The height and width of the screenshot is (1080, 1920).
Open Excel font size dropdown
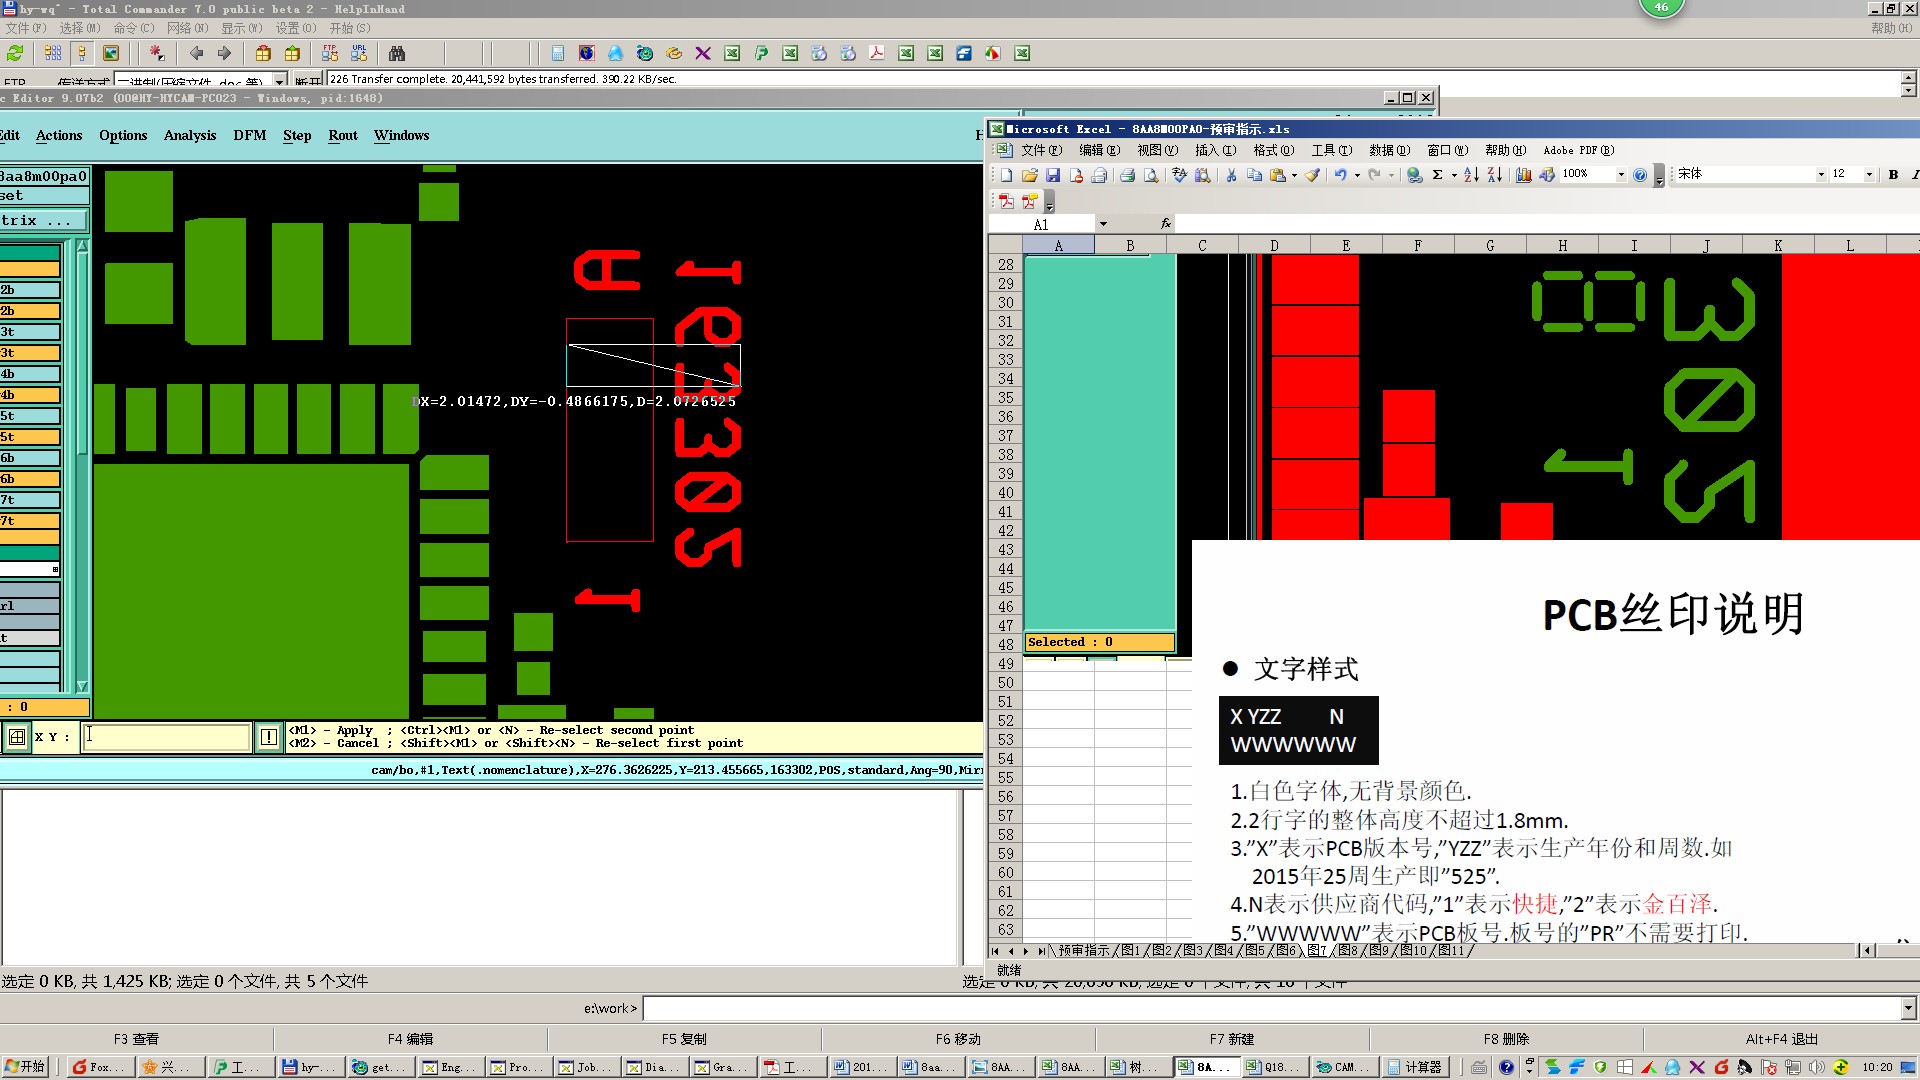coord(1869,175)
